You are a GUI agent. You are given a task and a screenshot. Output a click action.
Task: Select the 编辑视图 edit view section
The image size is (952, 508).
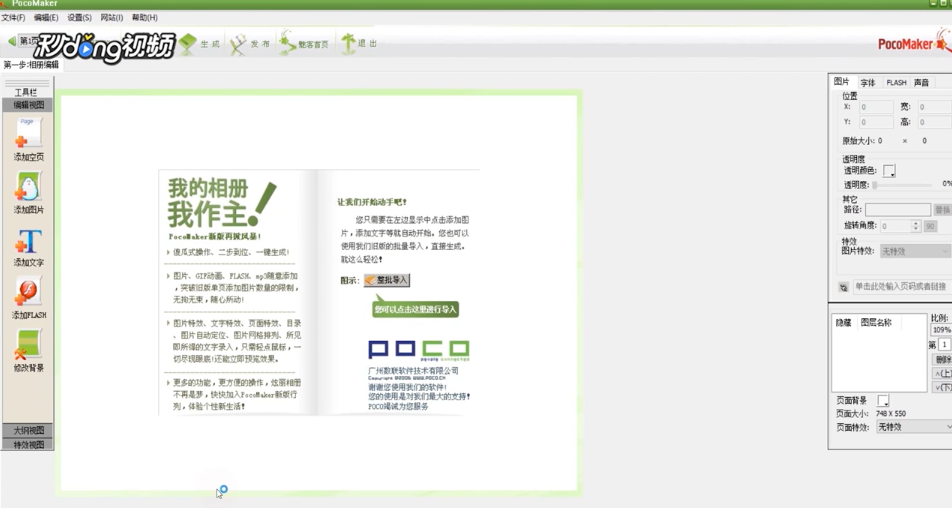(x=28, y=105)
